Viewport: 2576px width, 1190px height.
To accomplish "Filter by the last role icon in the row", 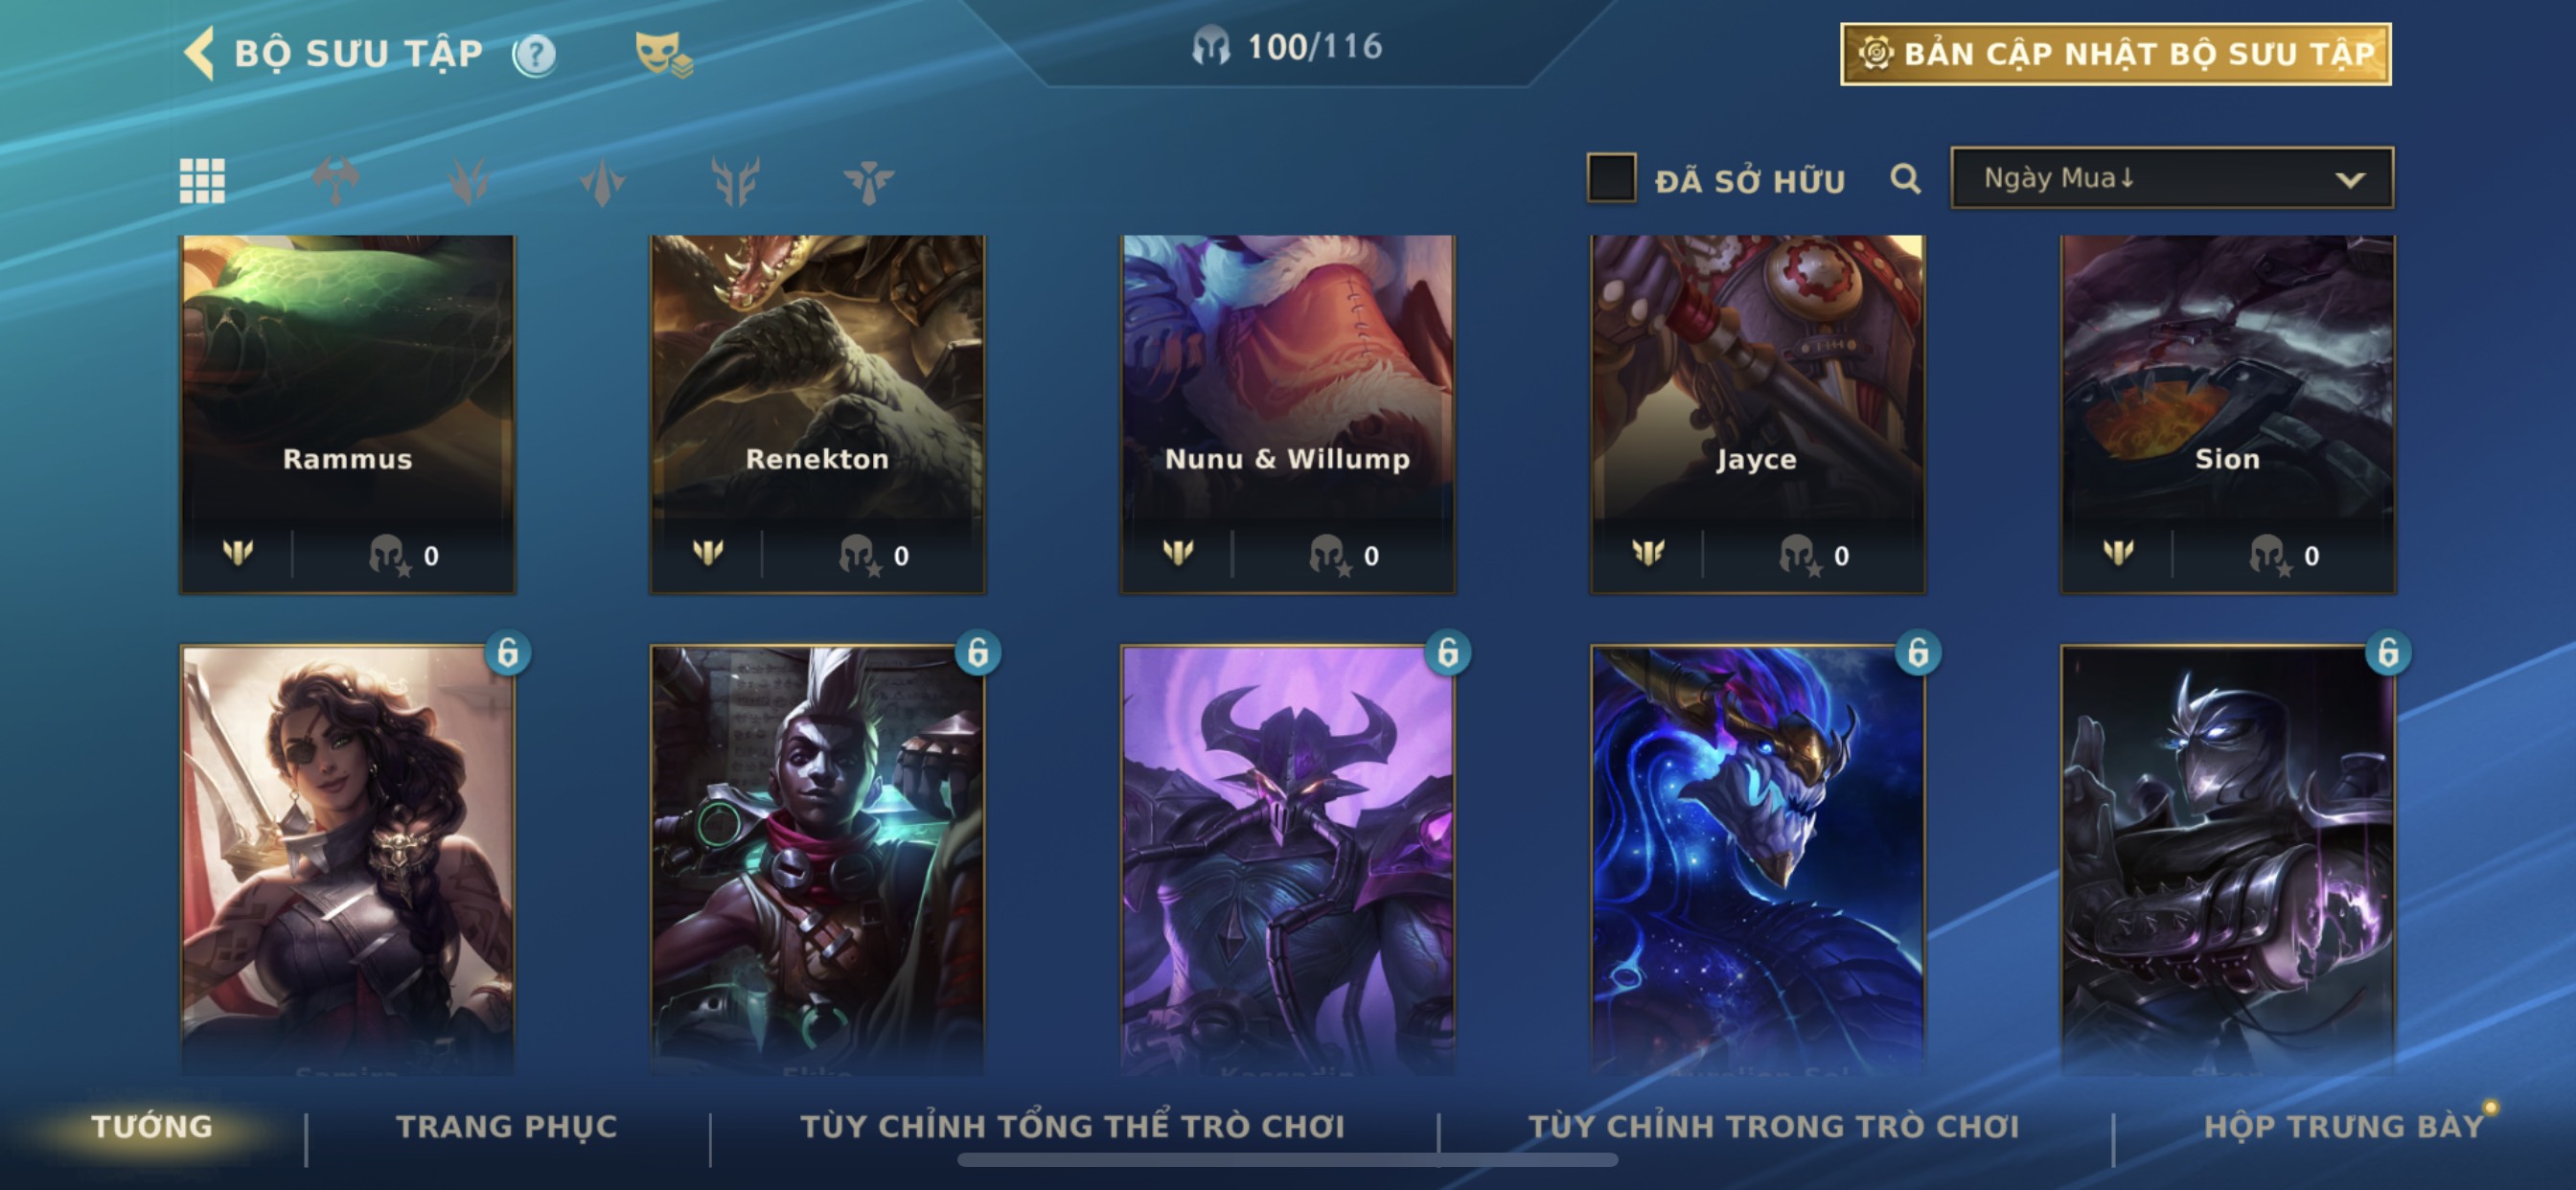I will 868,181.
